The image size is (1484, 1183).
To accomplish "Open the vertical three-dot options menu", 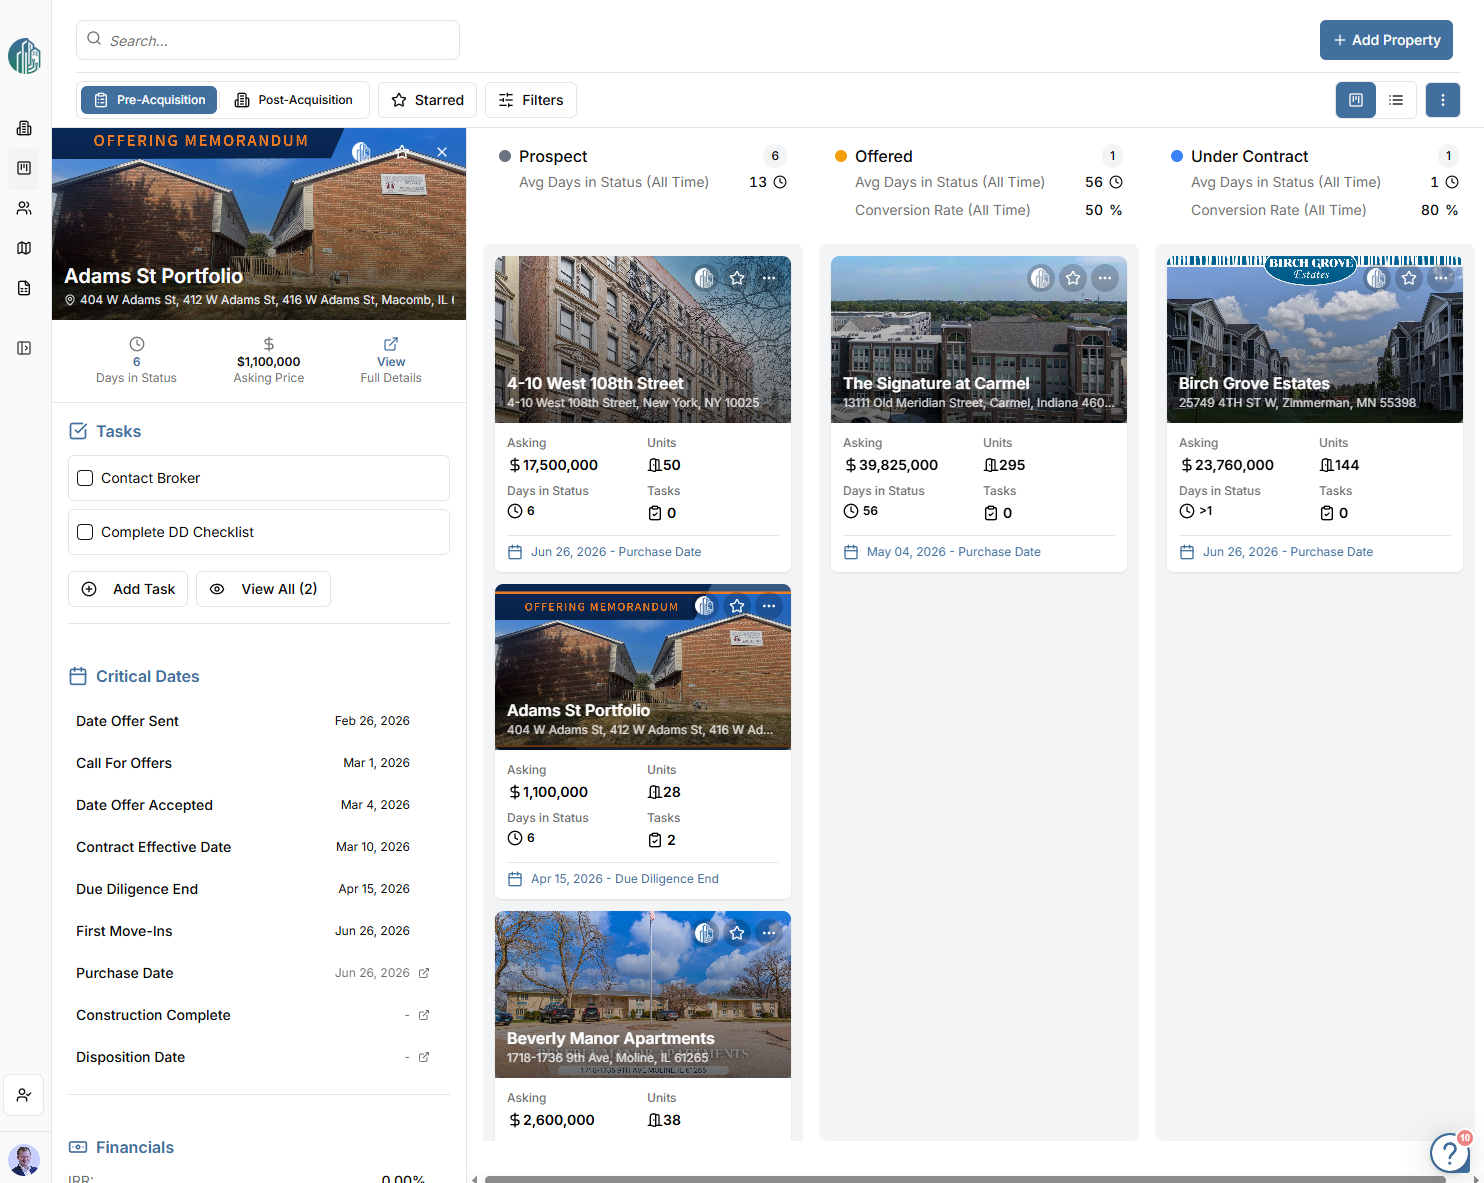I will coord(1442,100).
